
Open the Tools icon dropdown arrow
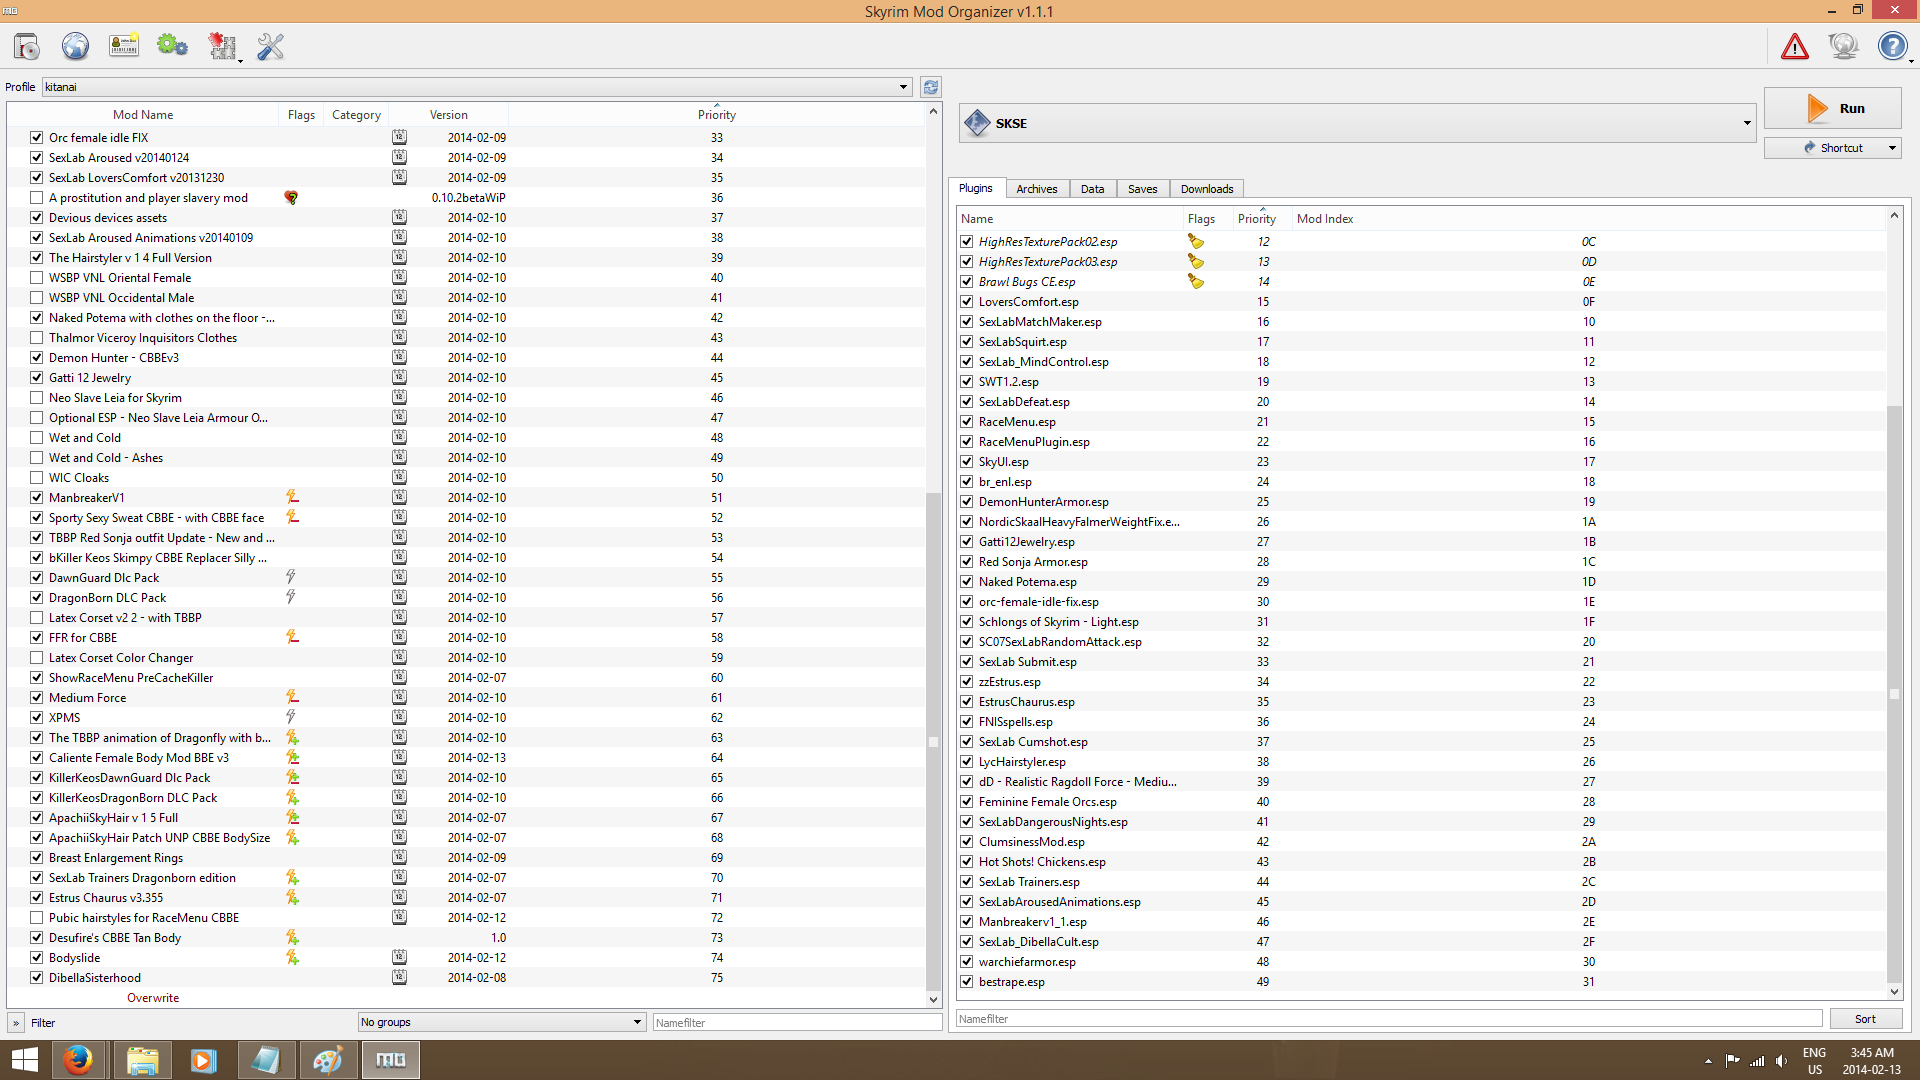(x=240, y=61)
